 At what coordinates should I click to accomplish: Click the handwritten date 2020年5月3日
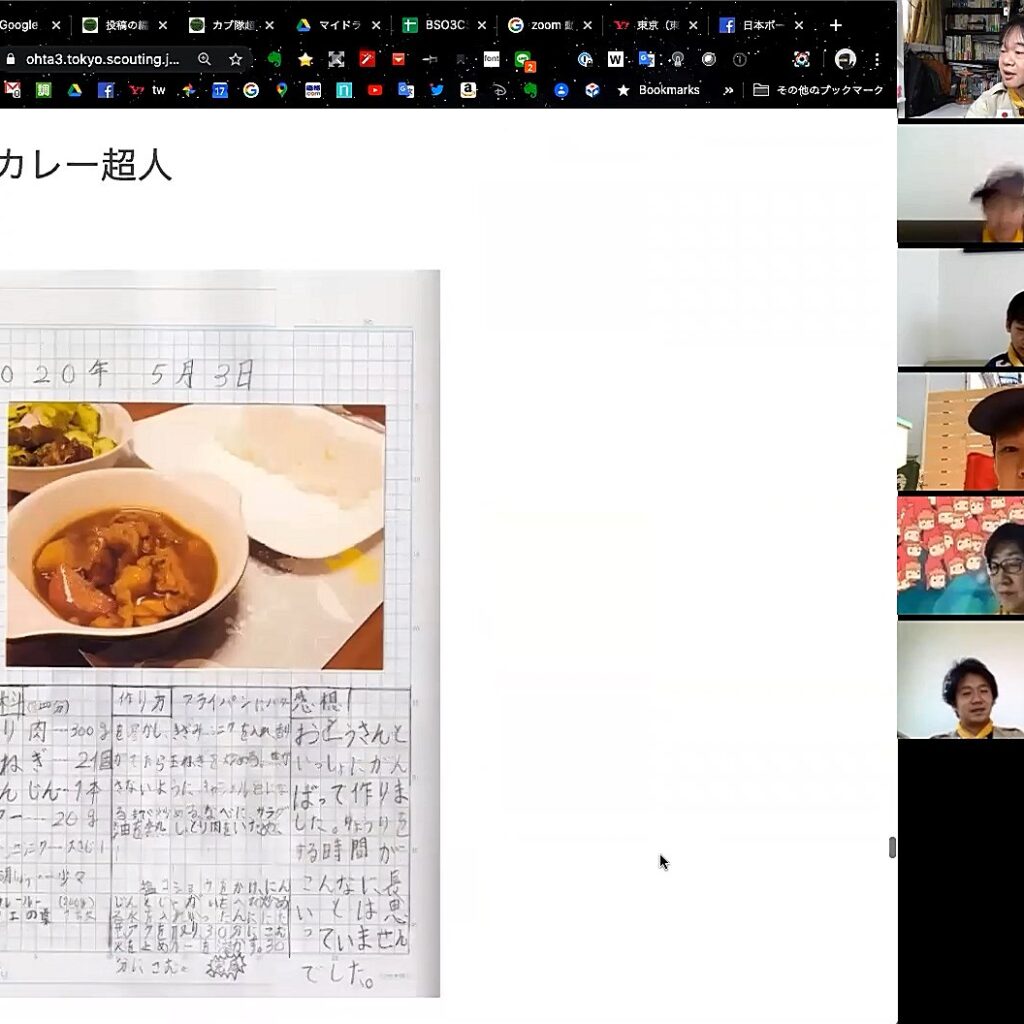[127, 374]
